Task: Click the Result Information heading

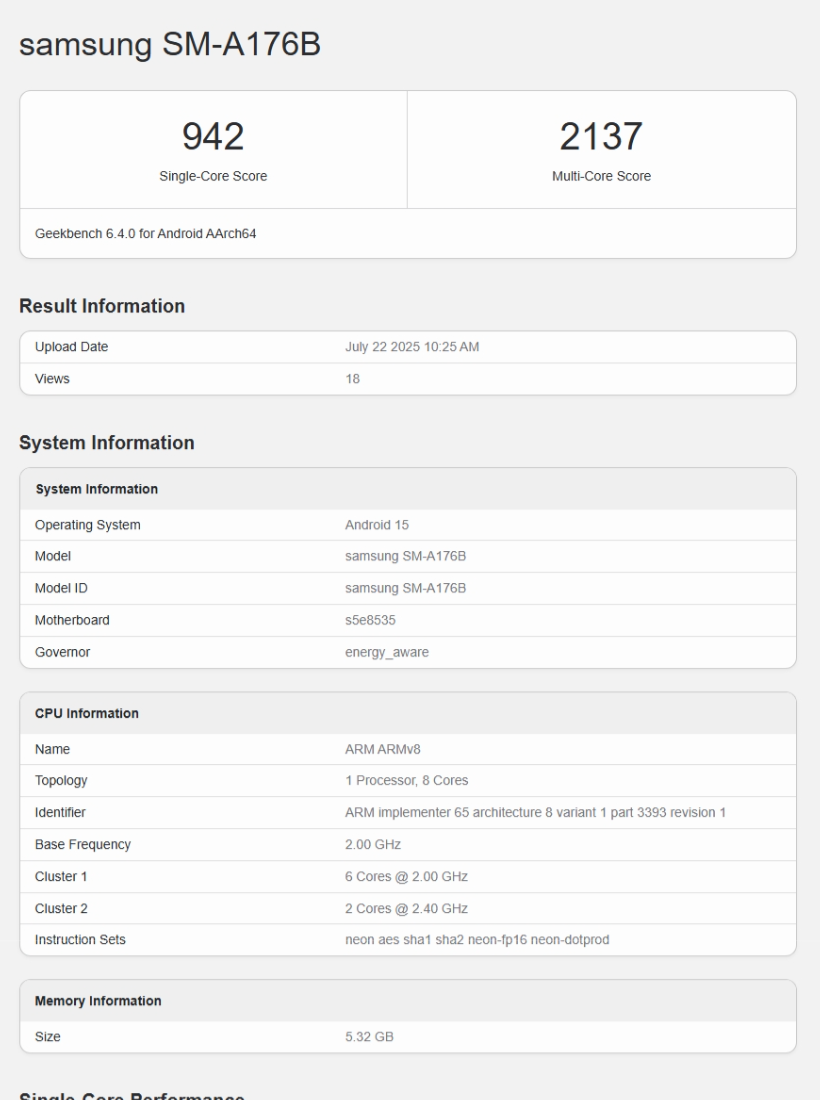Action: pos(102,306)
